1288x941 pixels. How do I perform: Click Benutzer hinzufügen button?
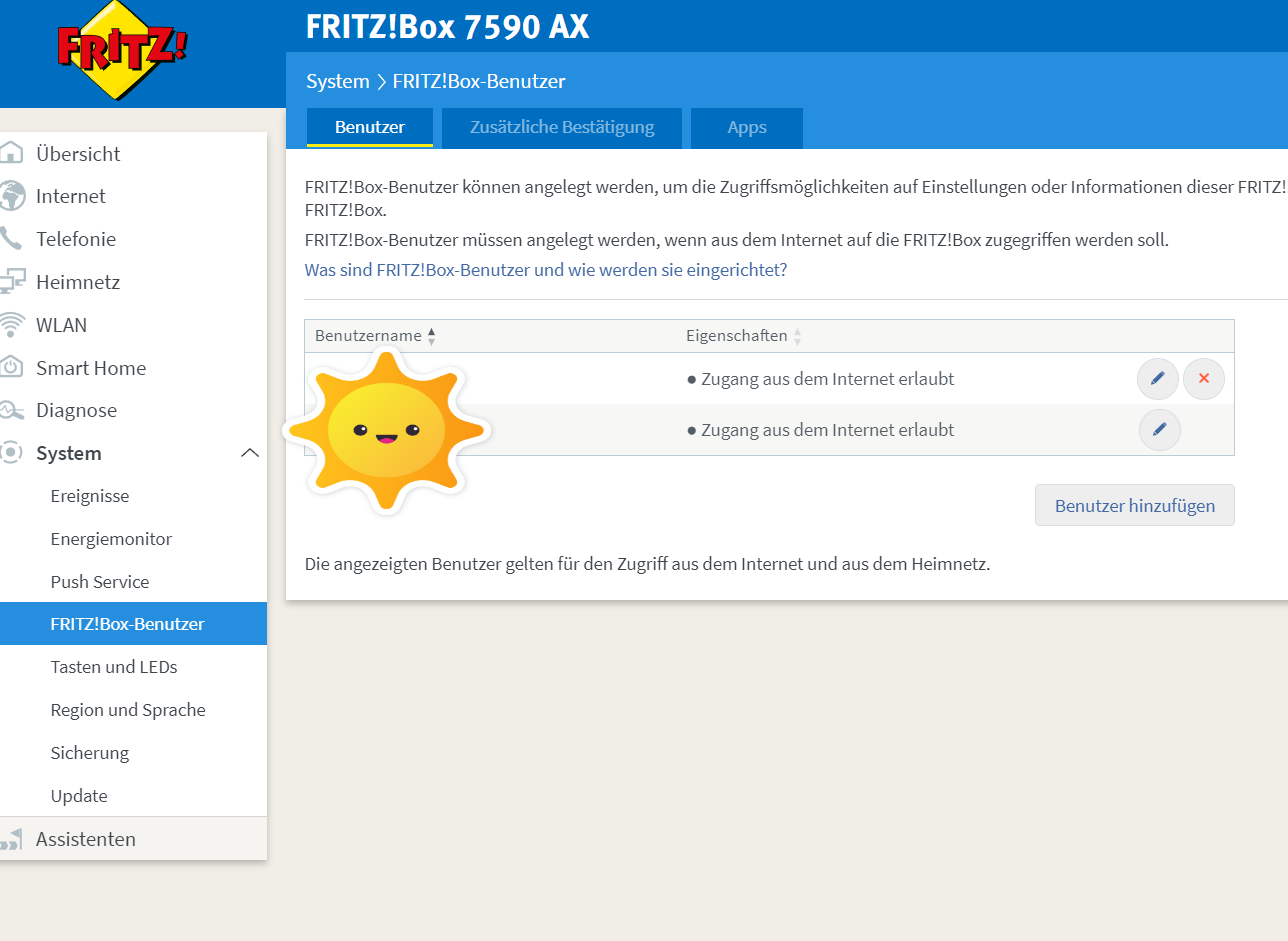pyautogui.click(x=1135, y=505)
